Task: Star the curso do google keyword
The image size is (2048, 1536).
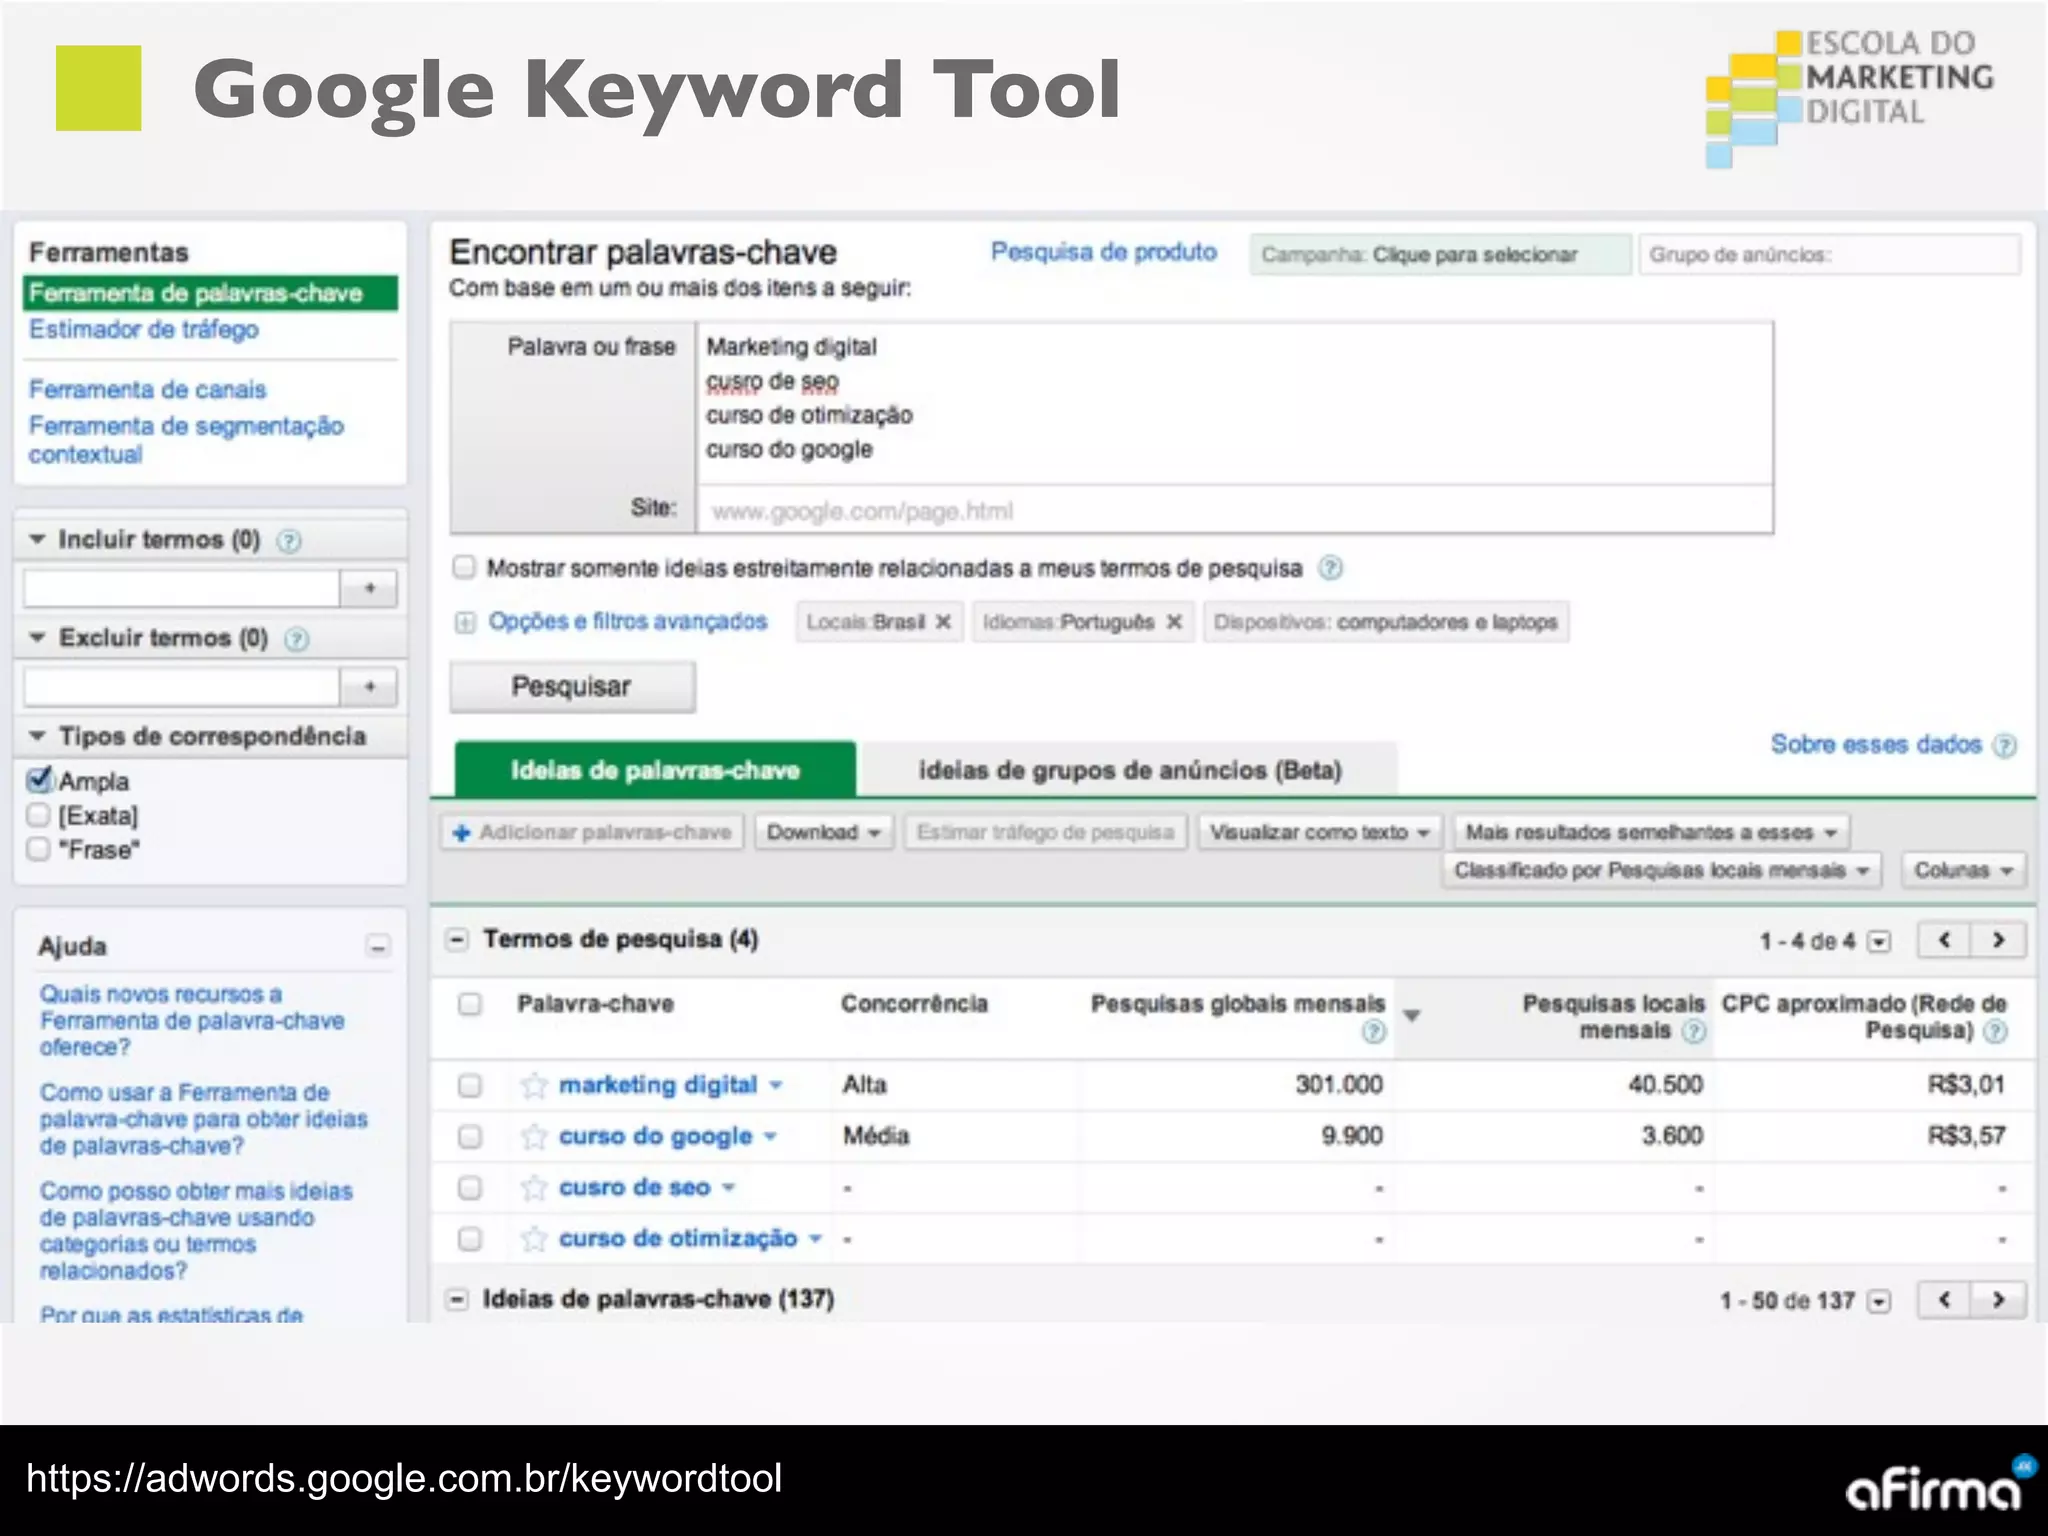Action: [x=534, y=1136]
